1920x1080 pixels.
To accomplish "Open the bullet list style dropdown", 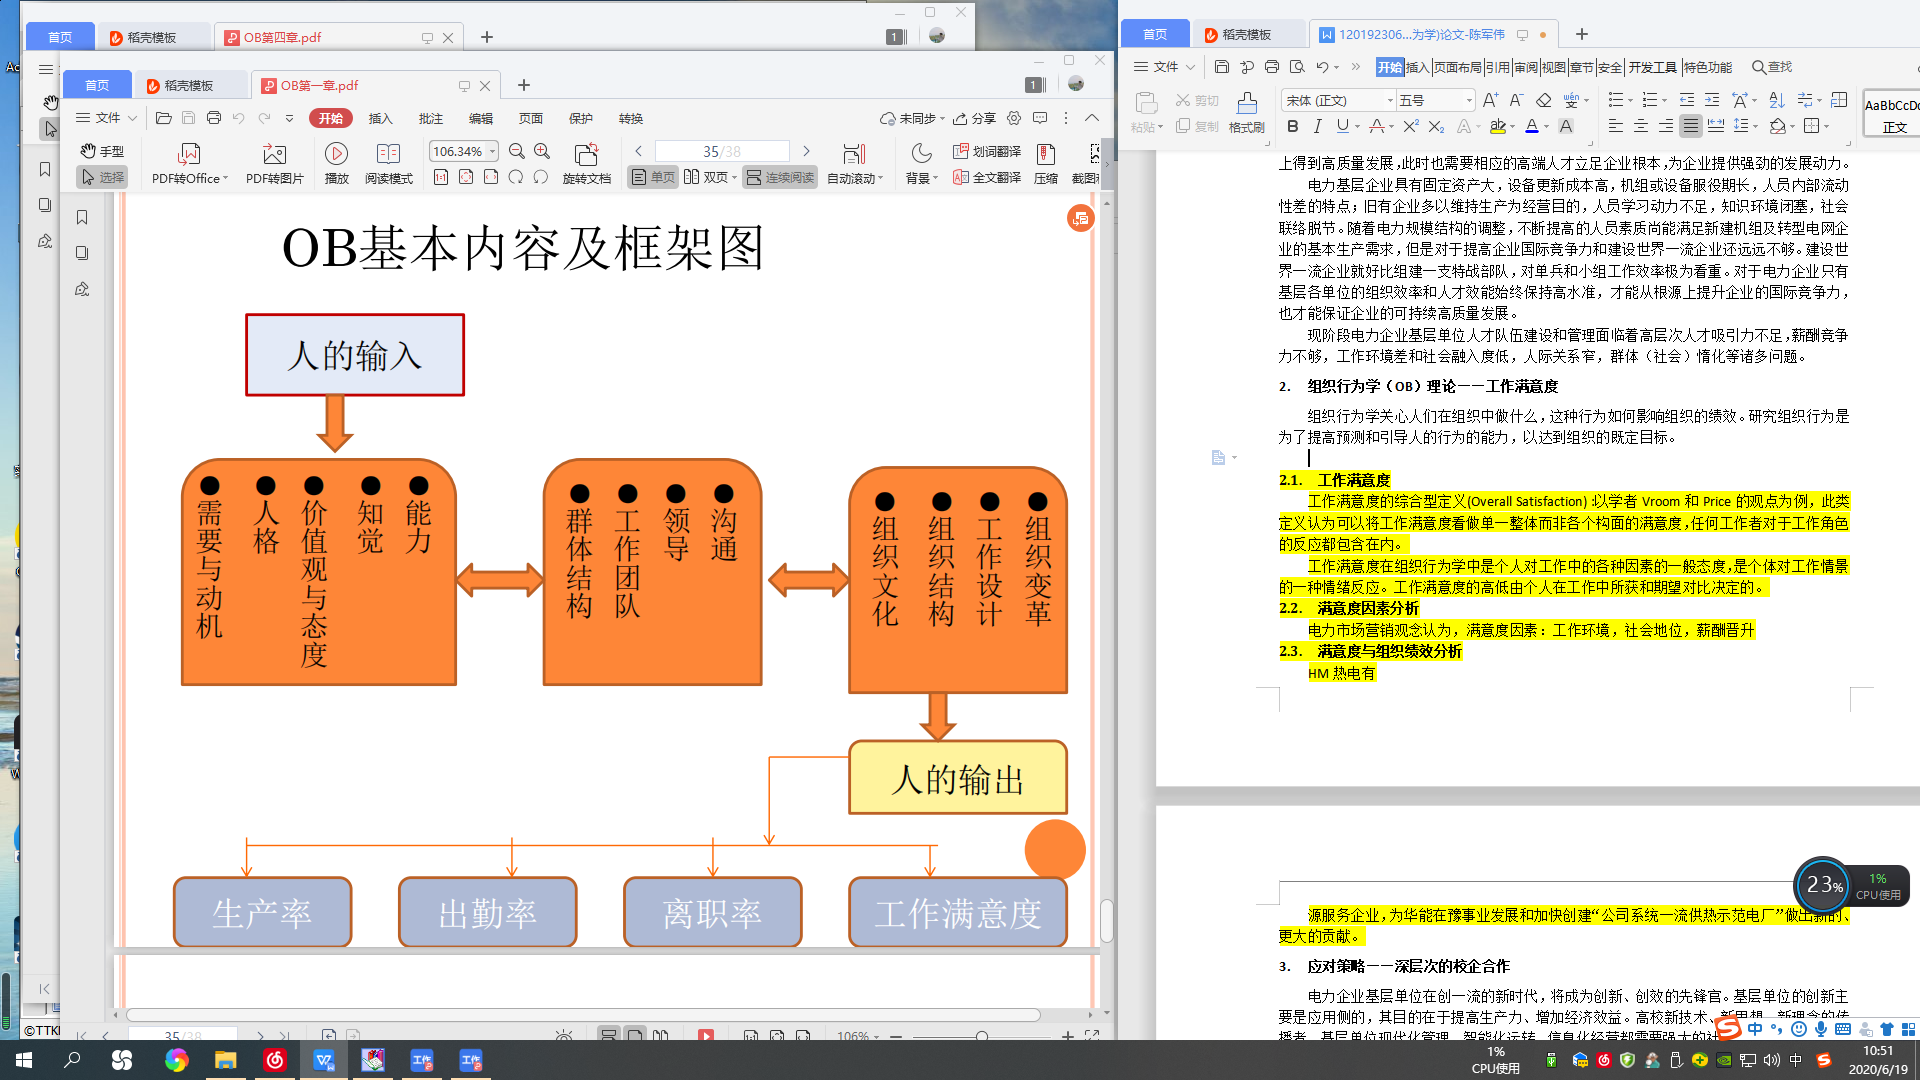I will tap(1630, 100).
